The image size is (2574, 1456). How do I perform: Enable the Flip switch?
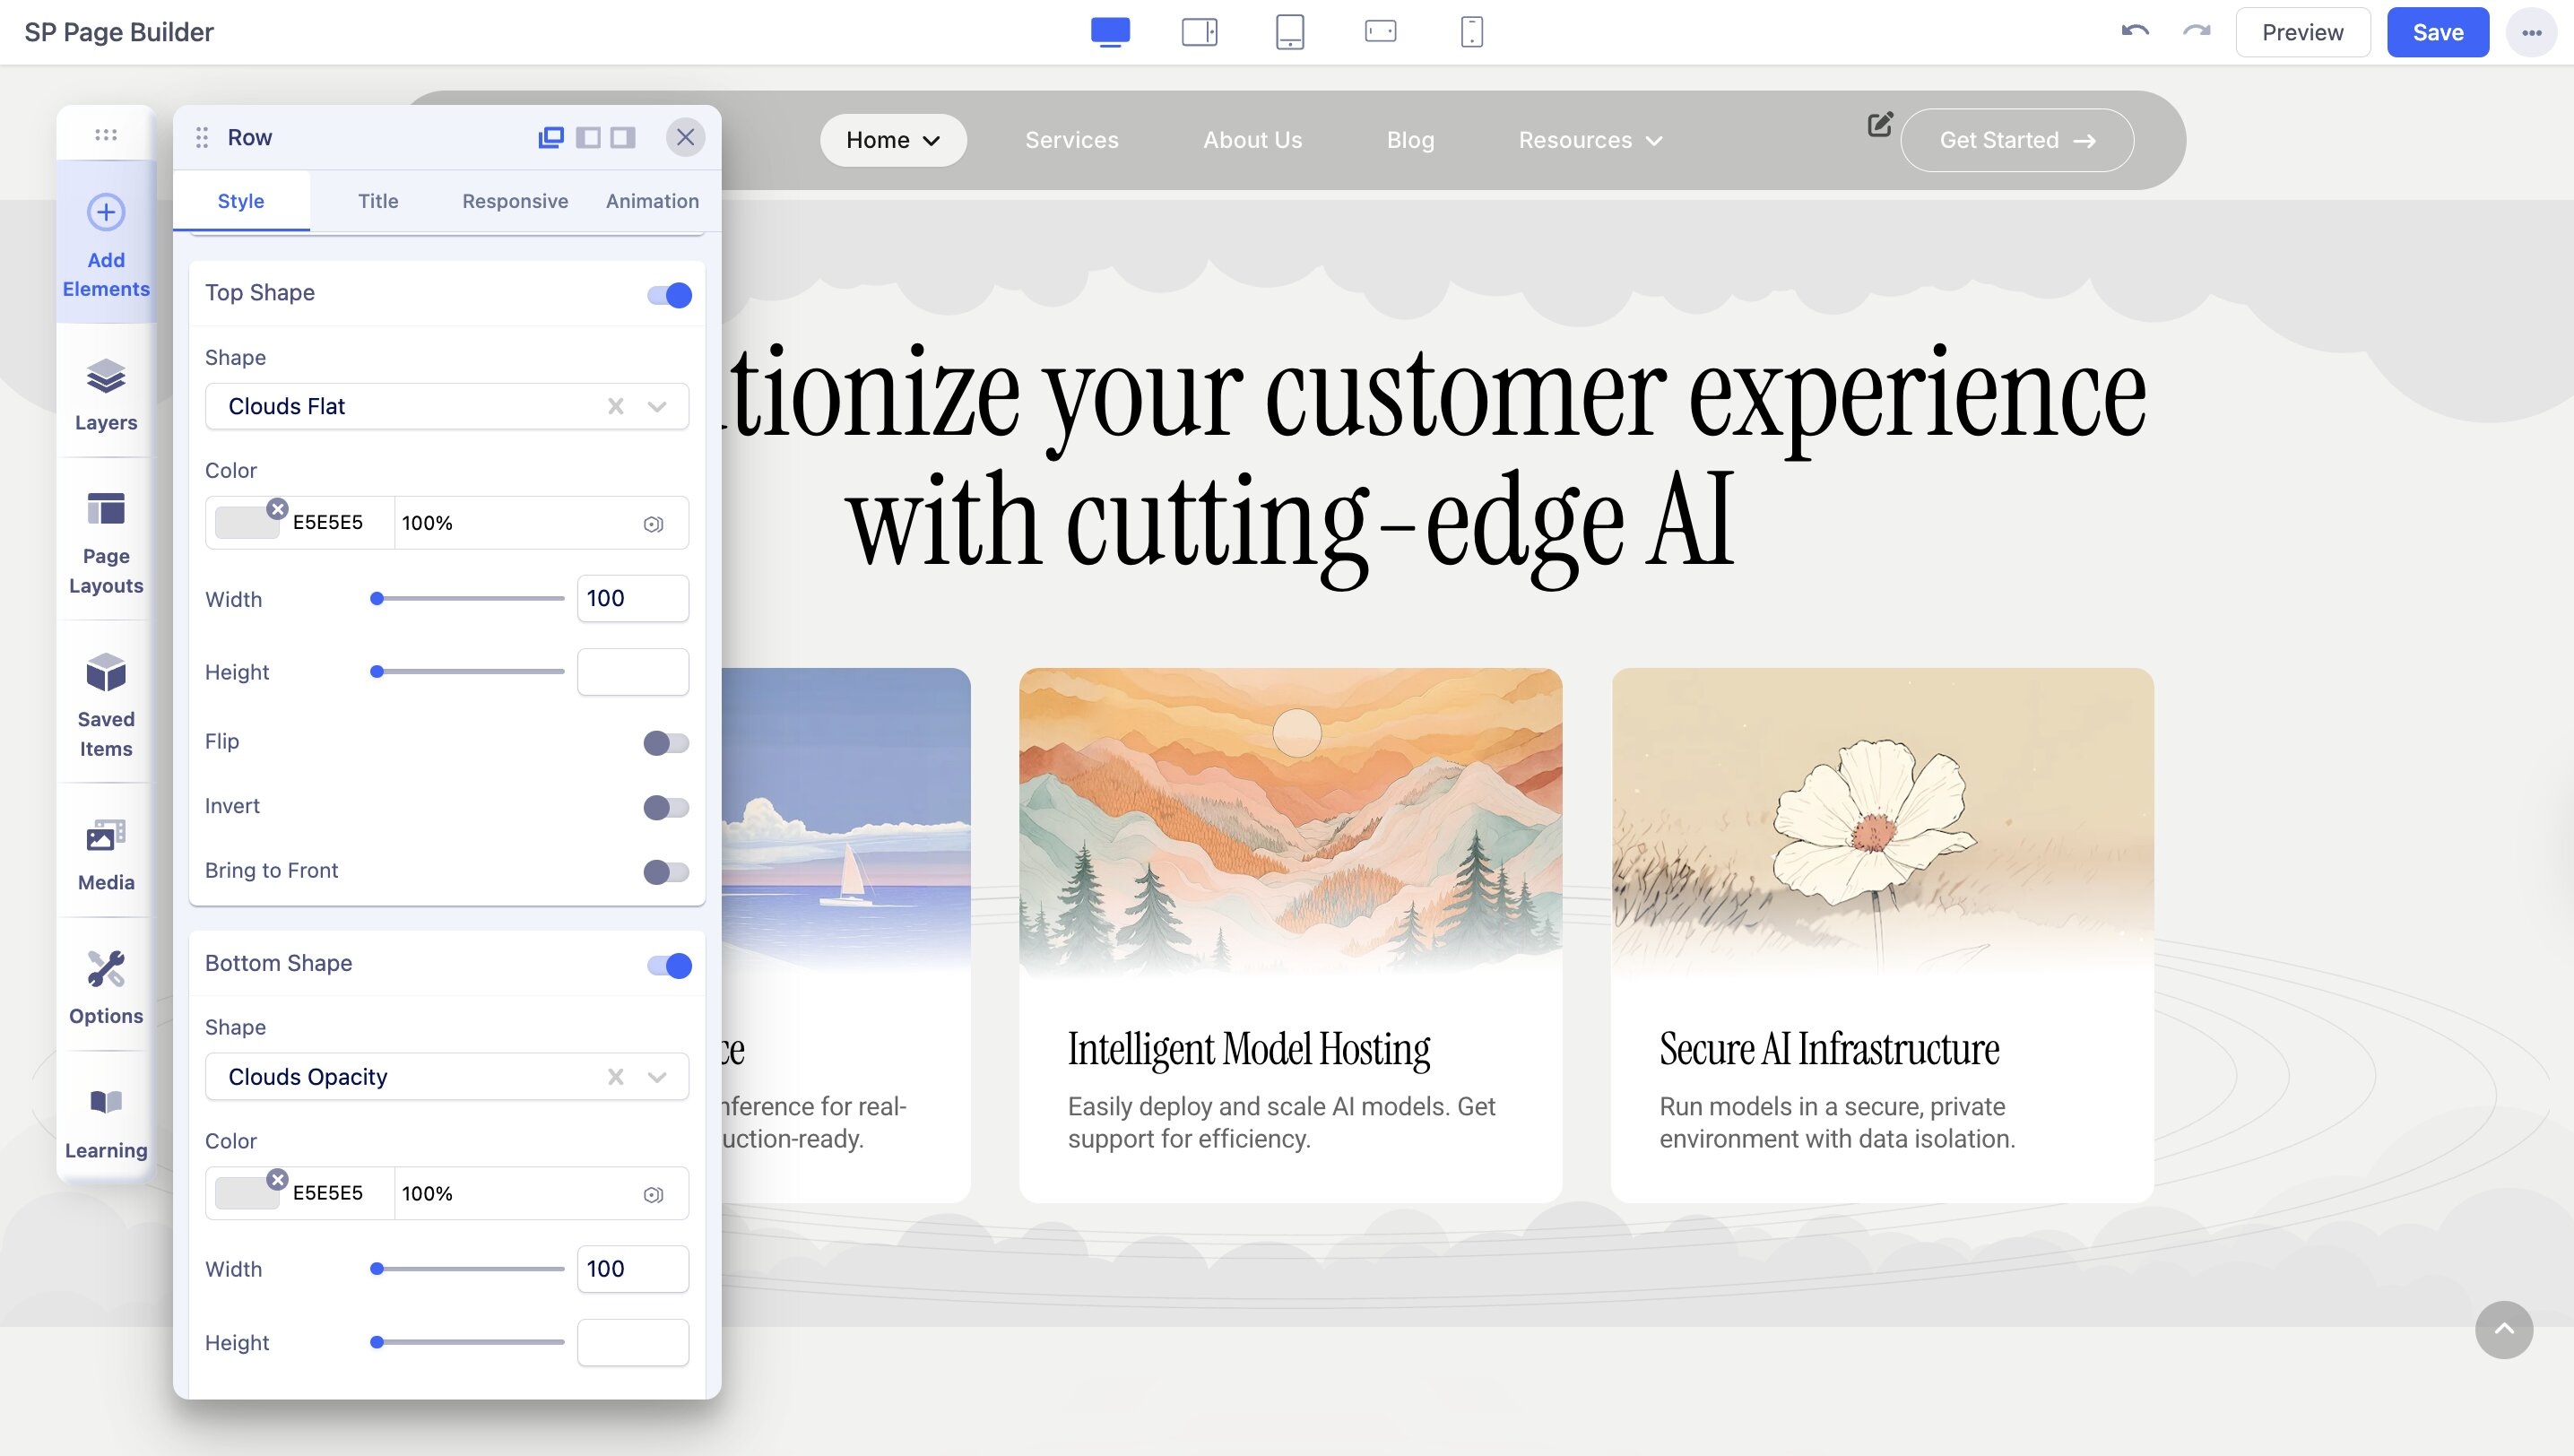tap(666, 743)
